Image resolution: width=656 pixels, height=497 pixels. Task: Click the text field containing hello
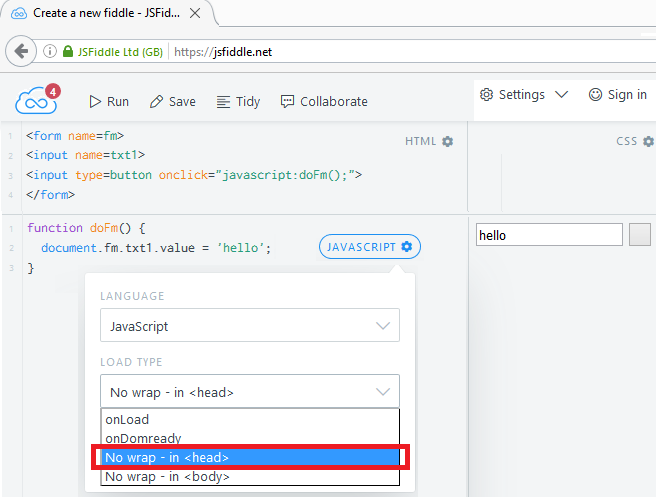548,235
